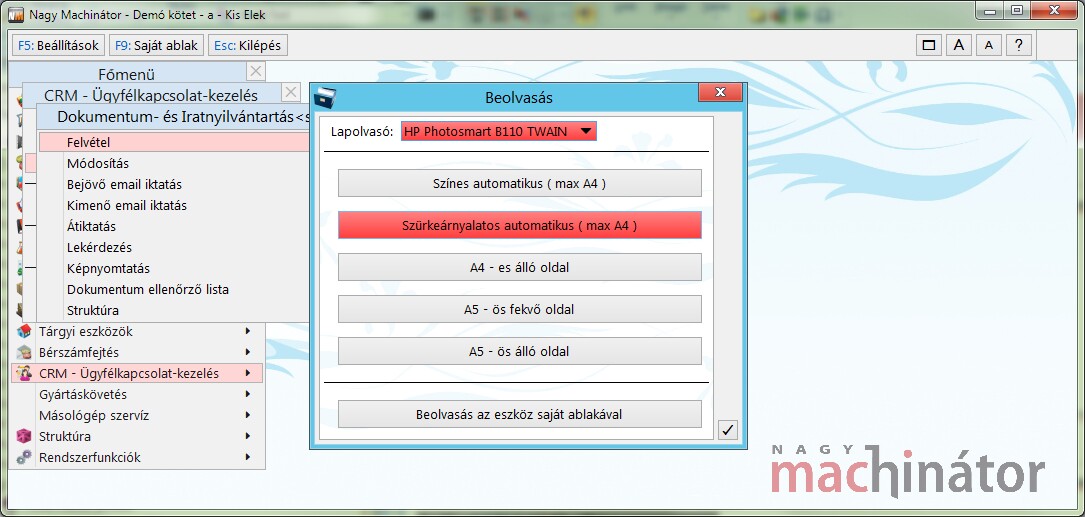Open Rendszerfunkciók menu item
The image size is (1085, 517).
tap(137, 457)
